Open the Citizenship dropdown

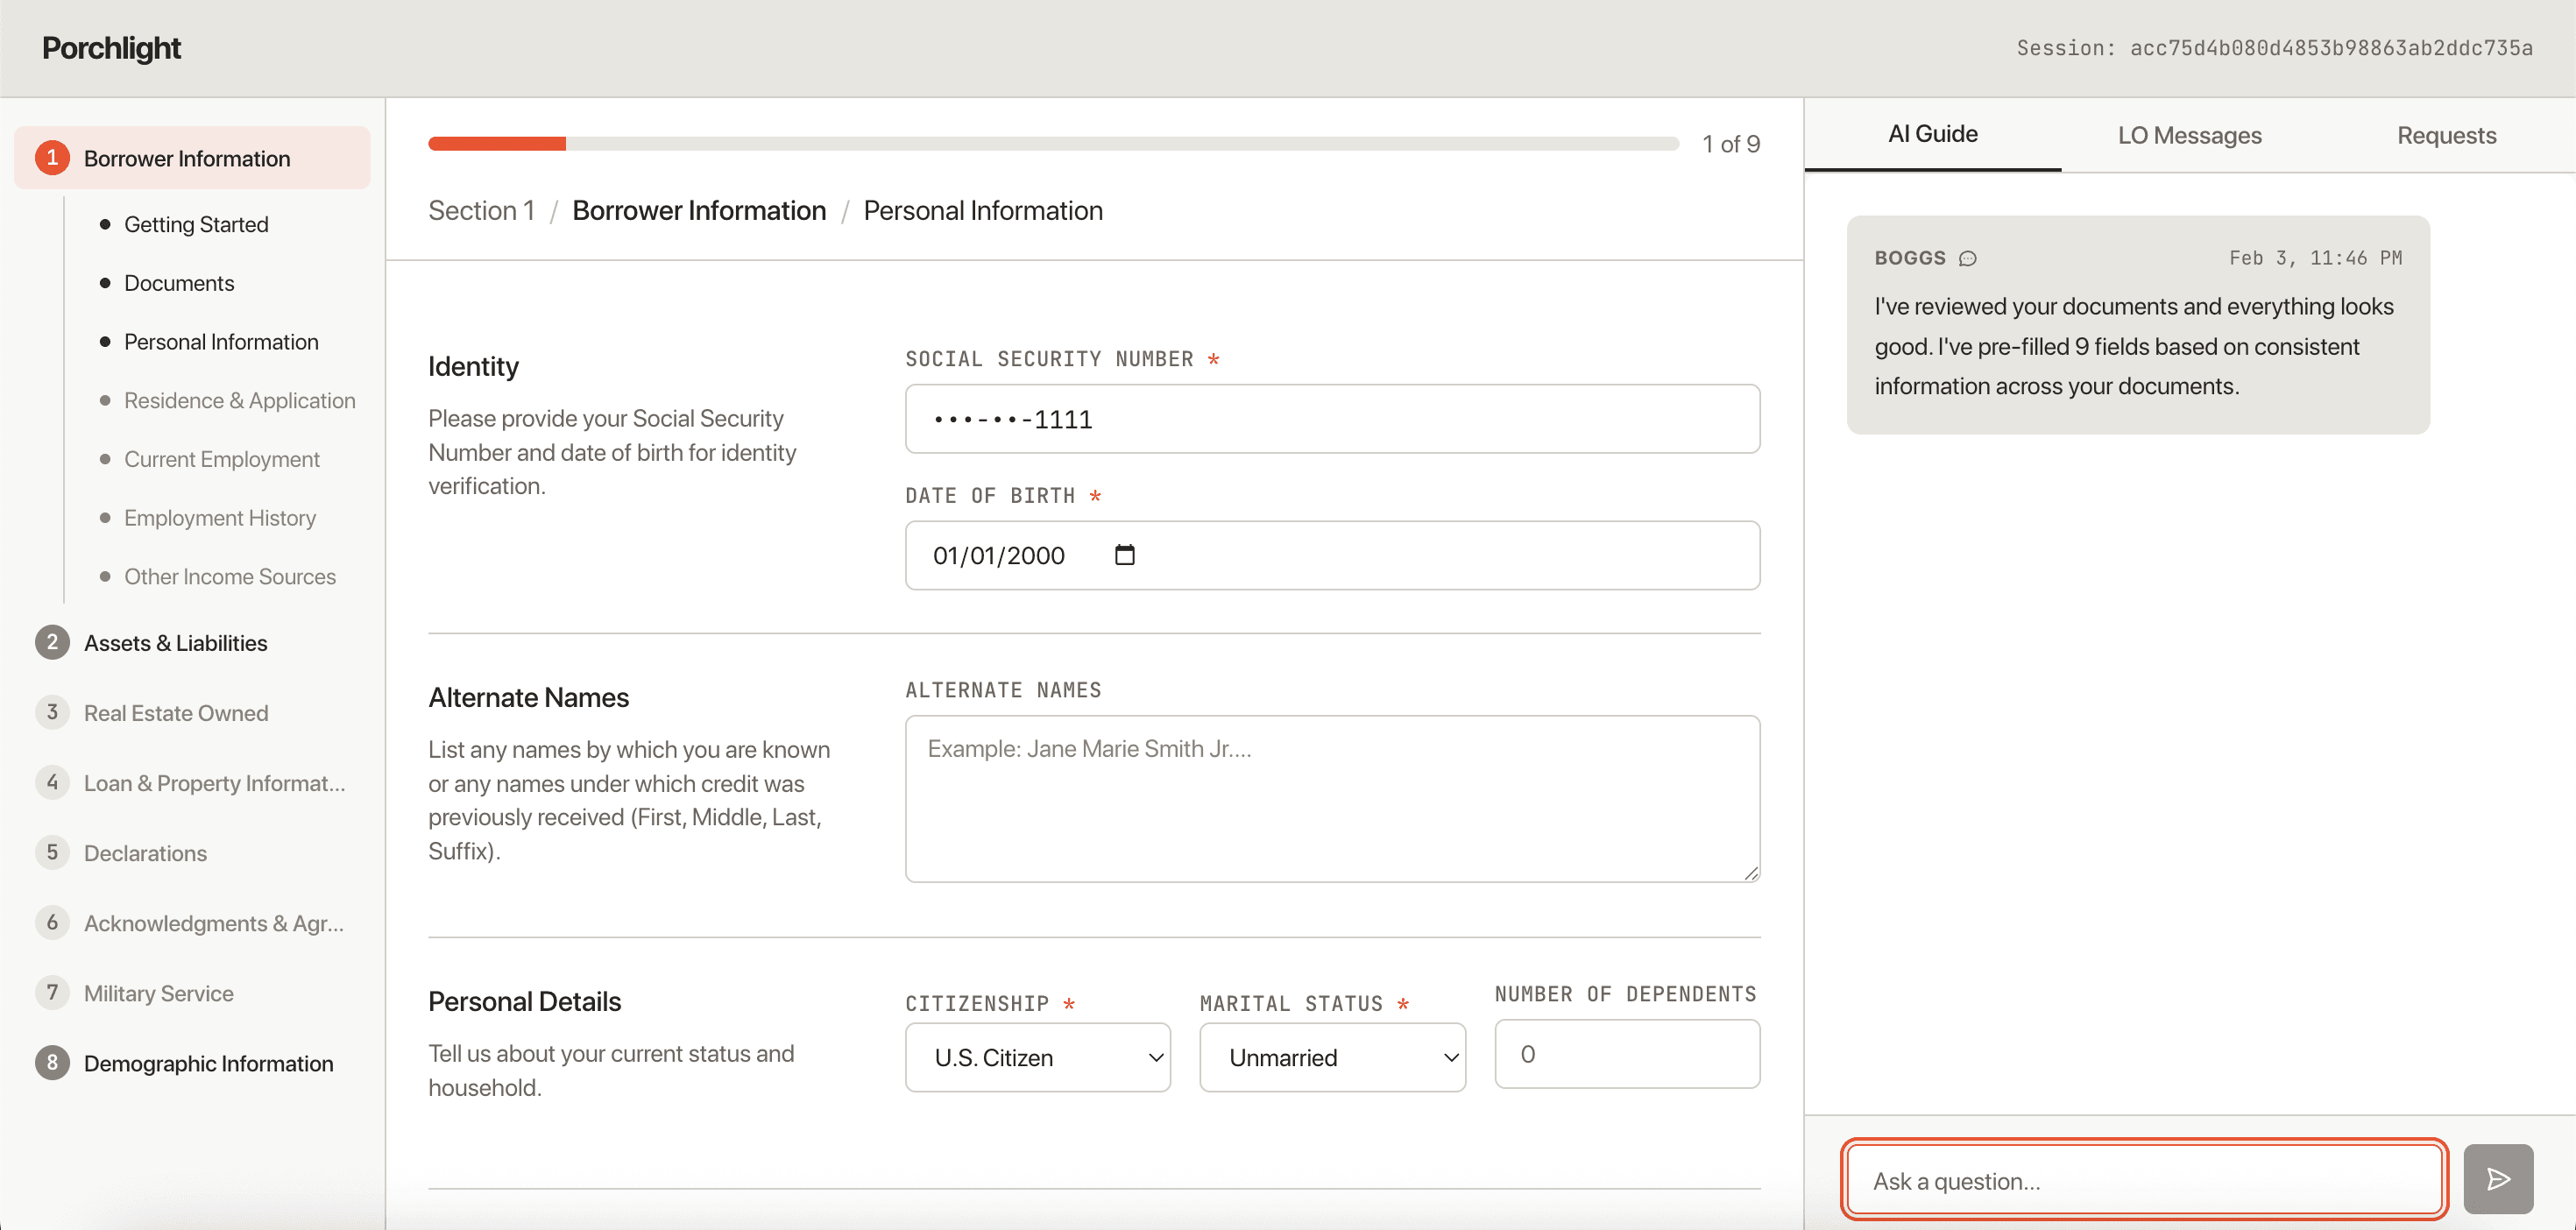pyautogui.click(x=1037, y=1057)
